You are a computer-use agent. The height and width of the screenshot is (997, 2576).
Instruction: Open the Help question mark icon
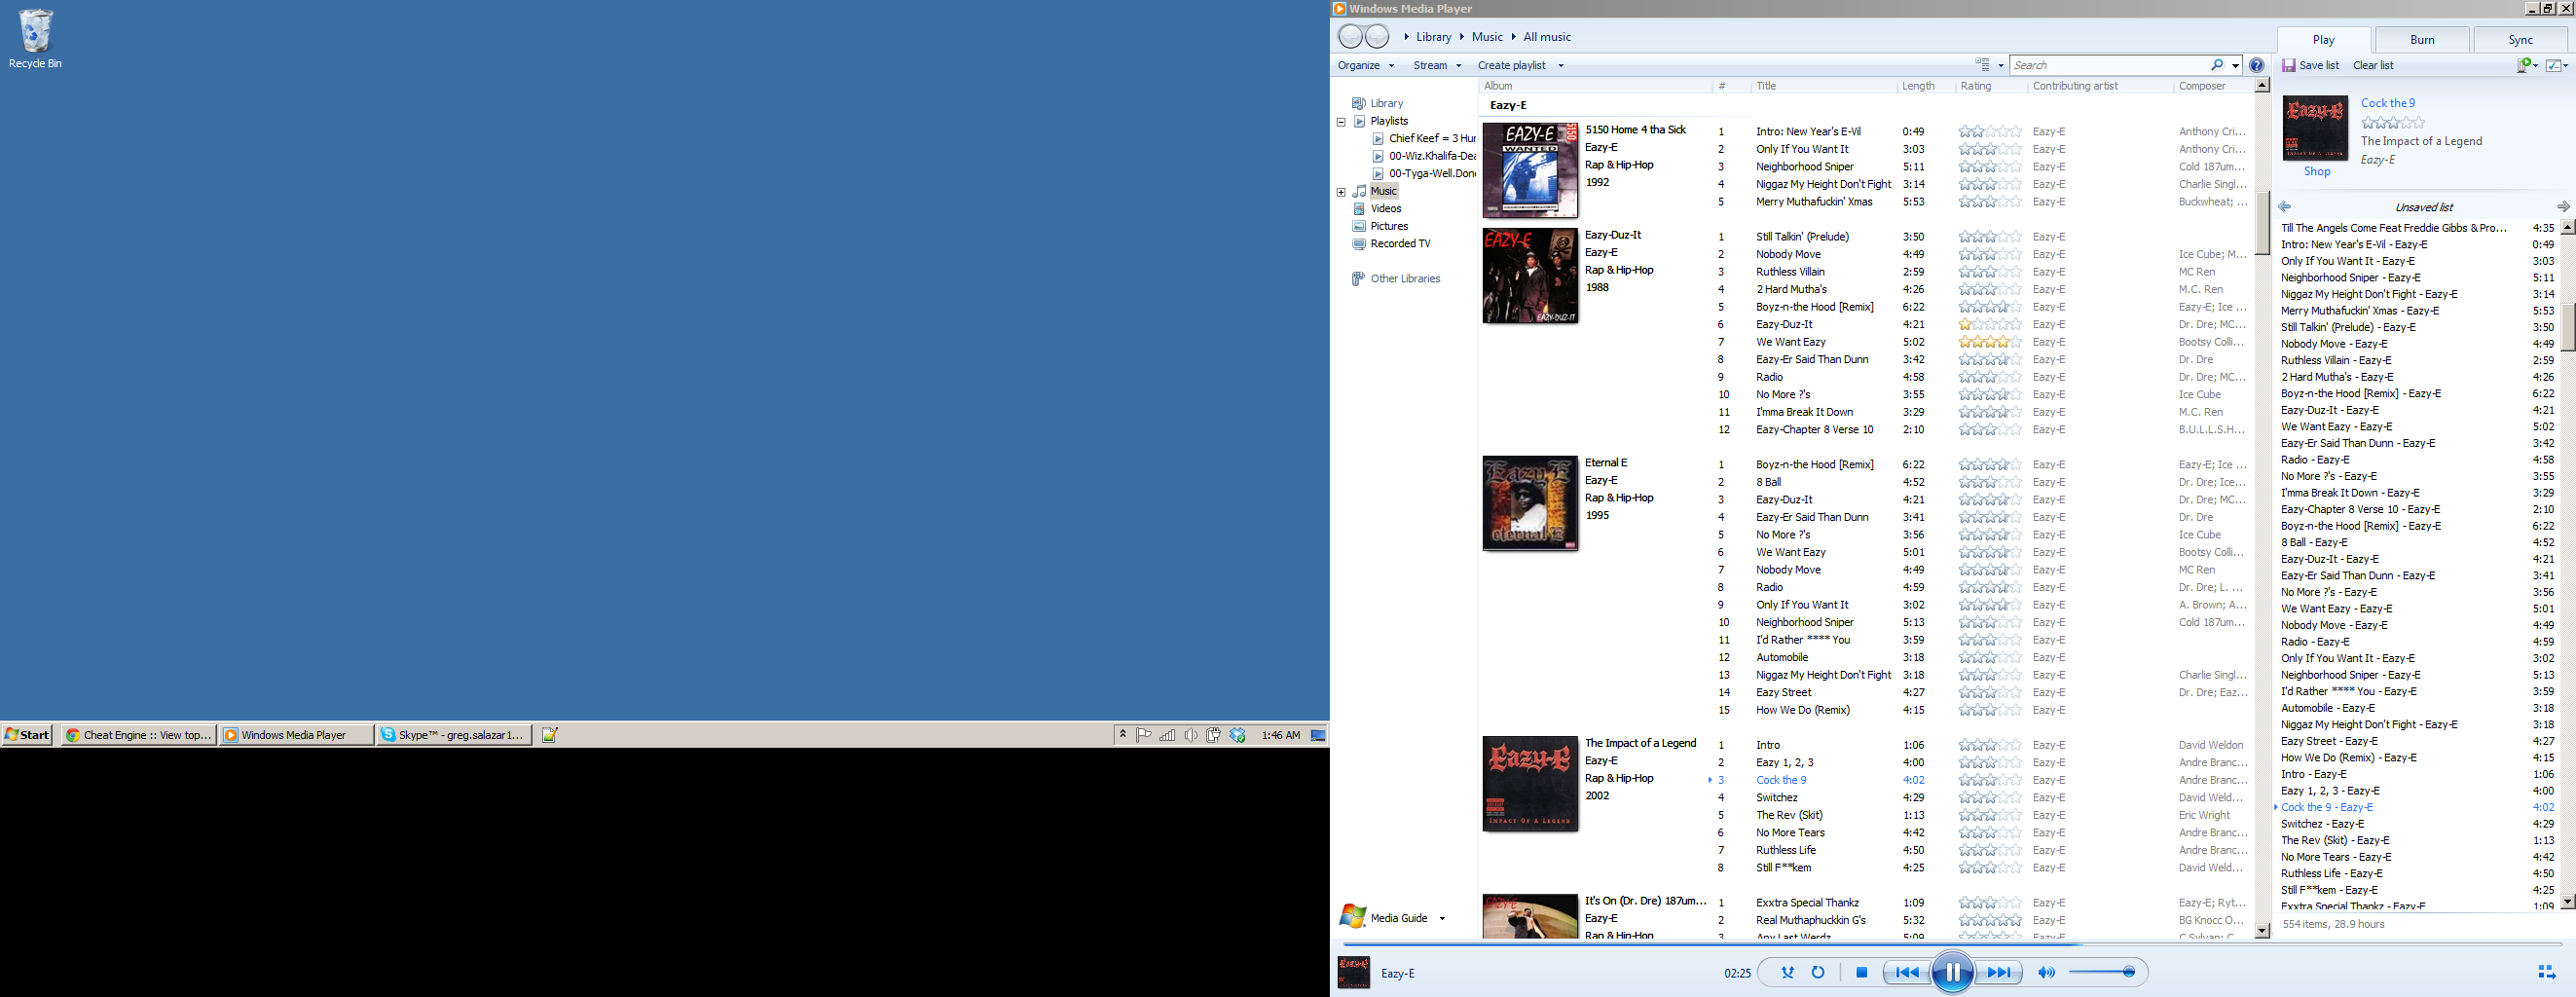point(2256,64)
